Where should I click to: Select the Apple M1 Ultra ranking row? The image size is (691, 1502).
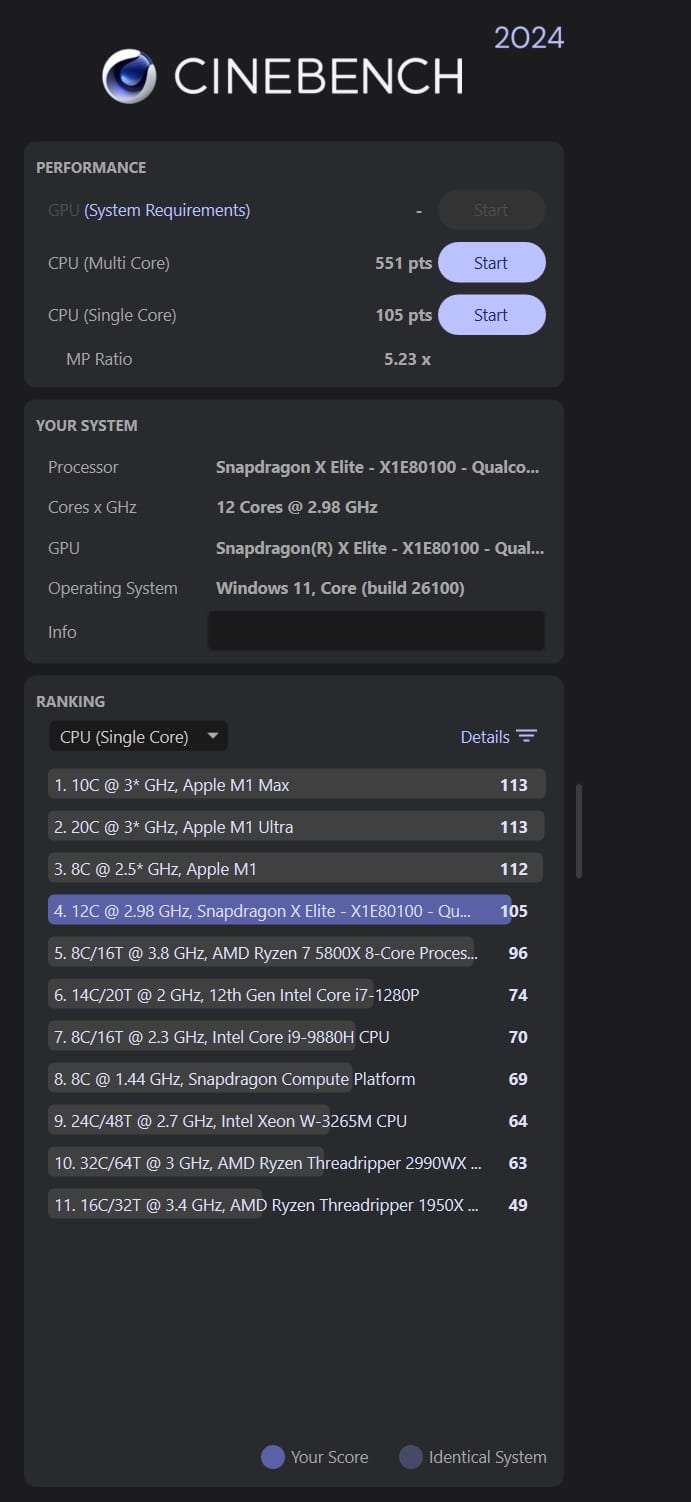[296, 827]
